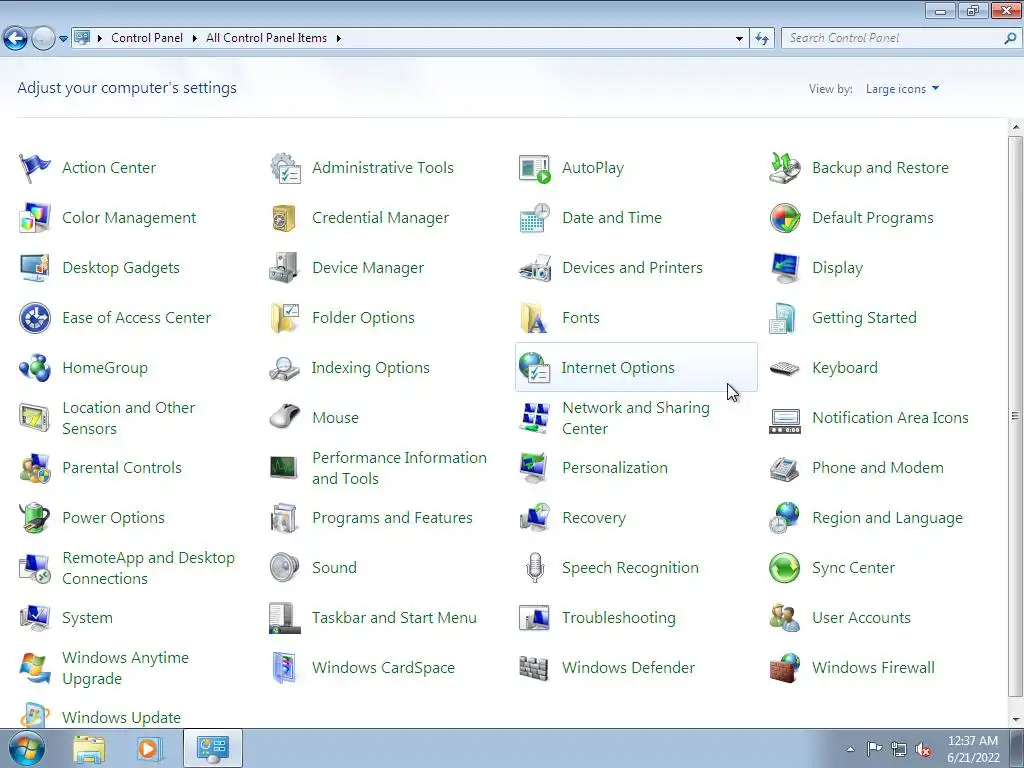Image resolution: width=1024 pixels, height=768 pixels.
Task: Open the Indexing Options magnifier icon
Action: (284, 369)
